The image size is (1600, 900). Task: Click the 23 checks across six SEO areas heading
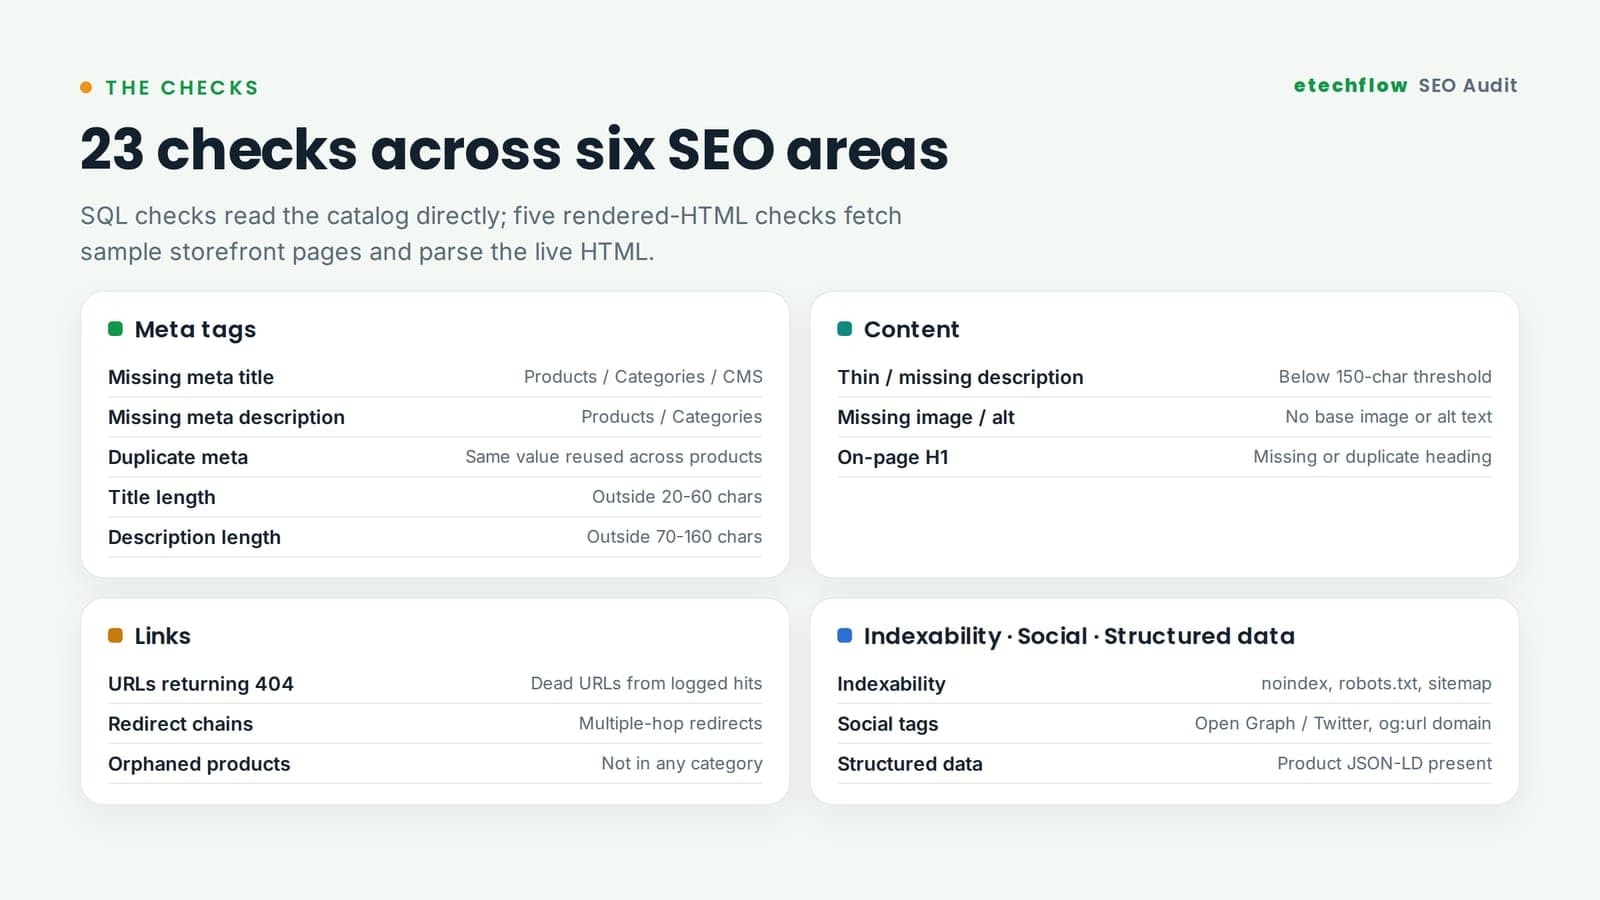[514, 150]
